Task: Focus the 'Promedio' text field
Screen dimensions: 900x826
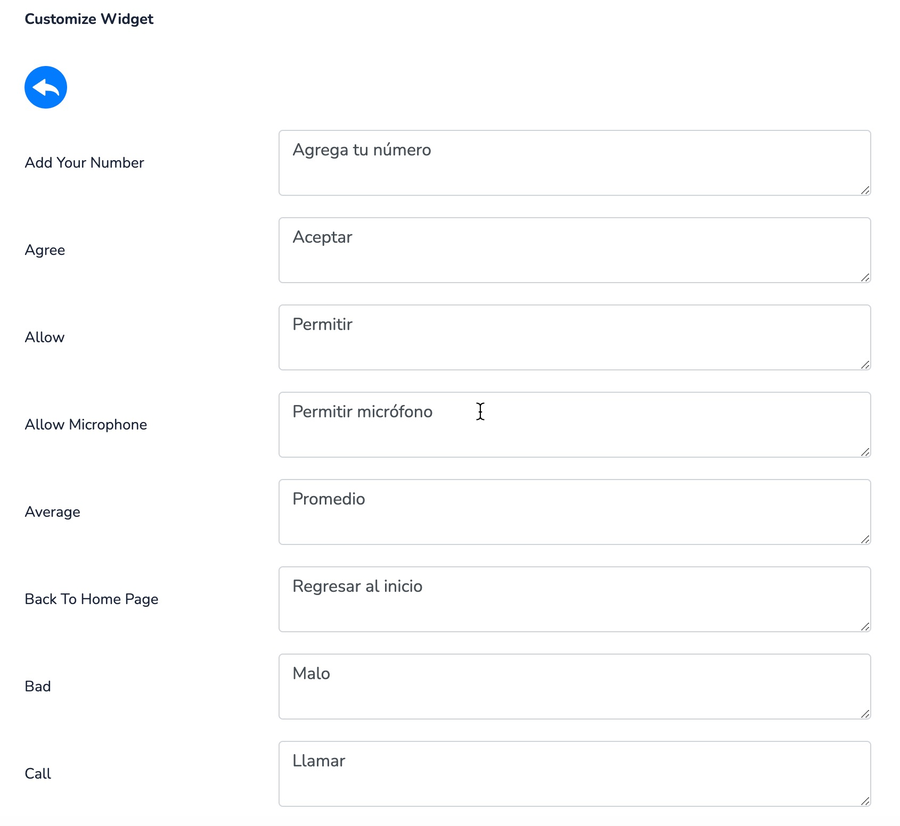Action: click(574, 512)
